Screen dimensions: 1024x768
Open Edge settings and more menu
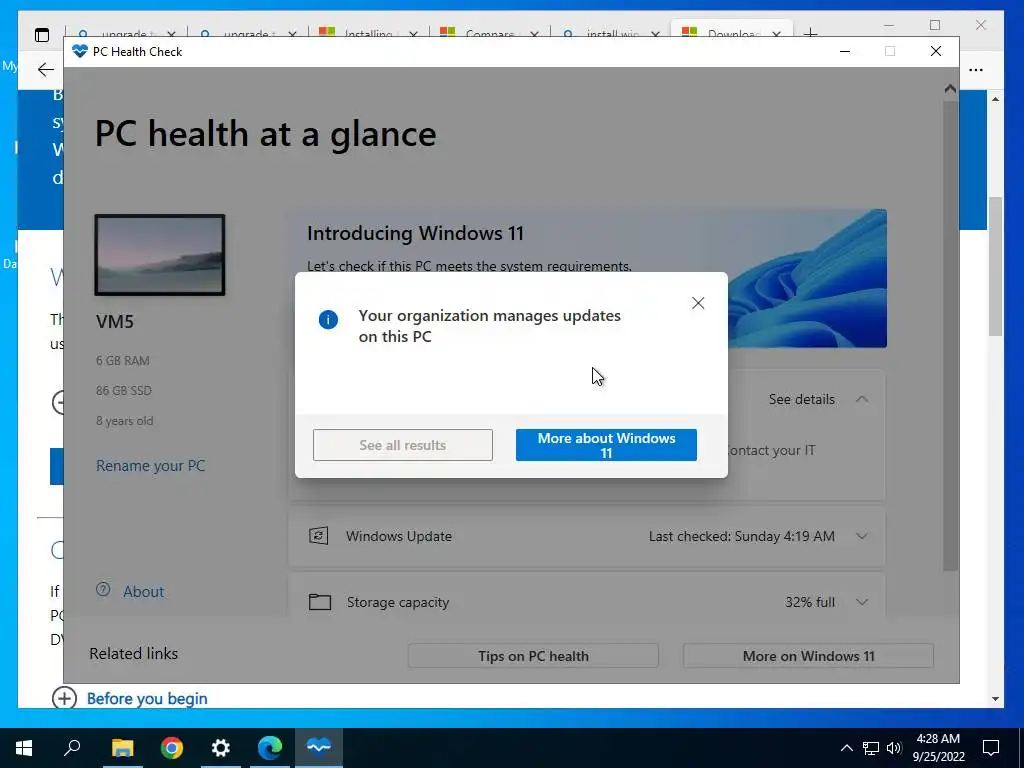976,70
